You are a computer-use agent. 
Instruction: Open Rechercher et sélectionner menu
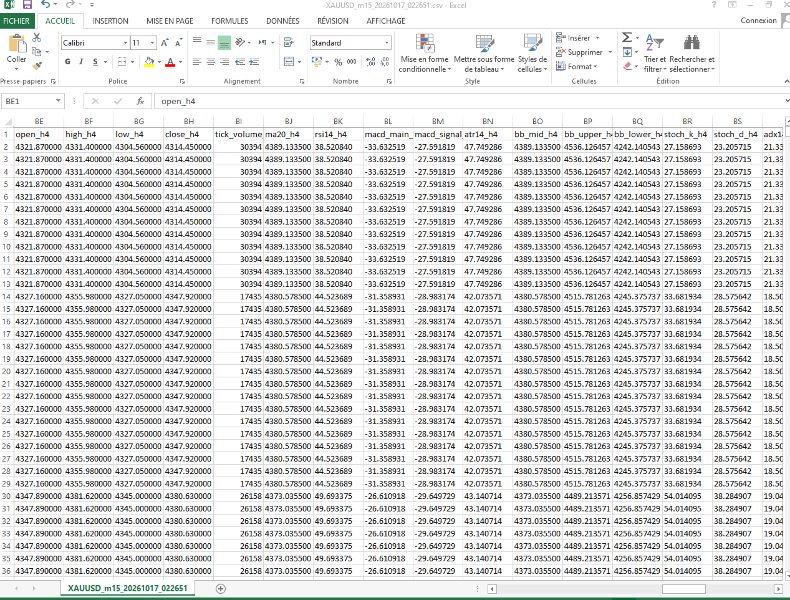[x=692, y=53]
